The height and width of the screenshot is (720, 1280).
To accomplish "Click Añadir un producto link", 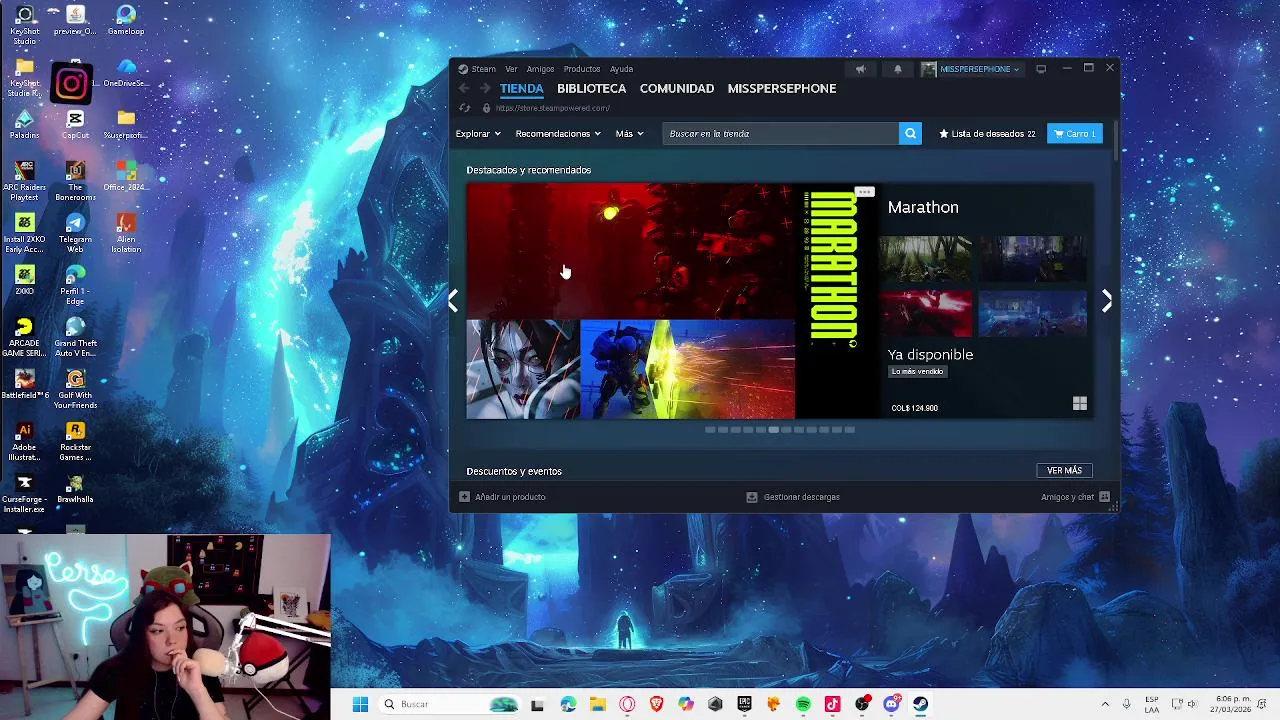I will pyautogui.click(x=510, y=497).
